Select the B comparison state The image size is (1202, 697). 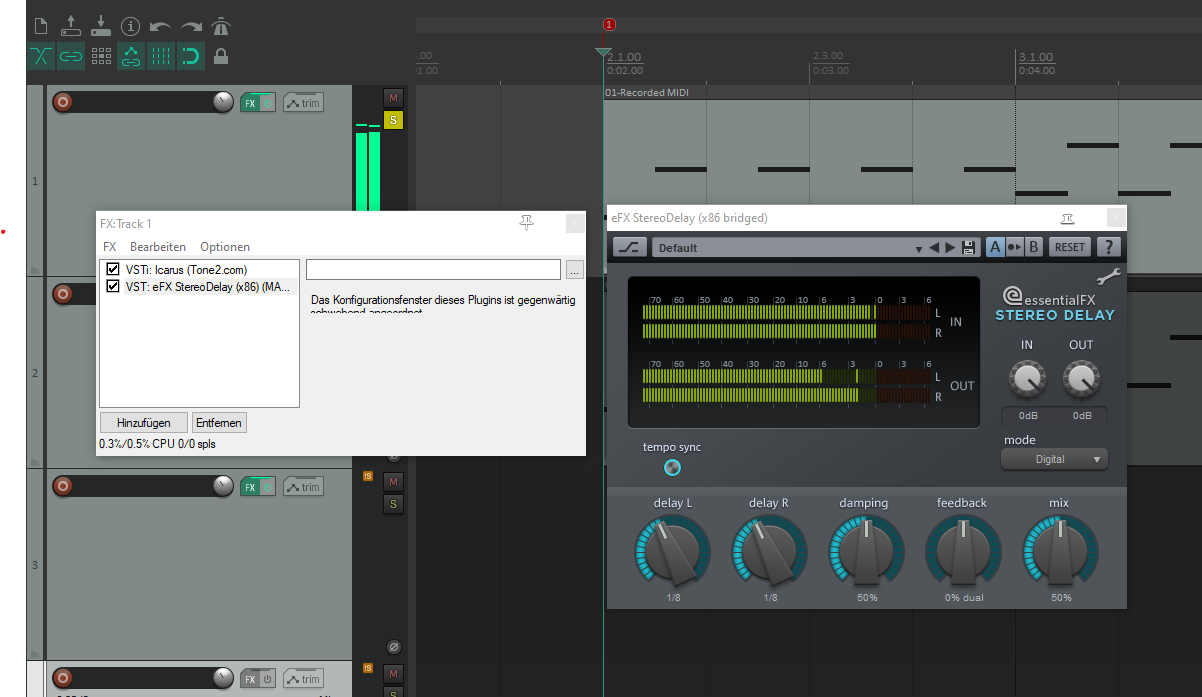click(x=1033, y=247)
